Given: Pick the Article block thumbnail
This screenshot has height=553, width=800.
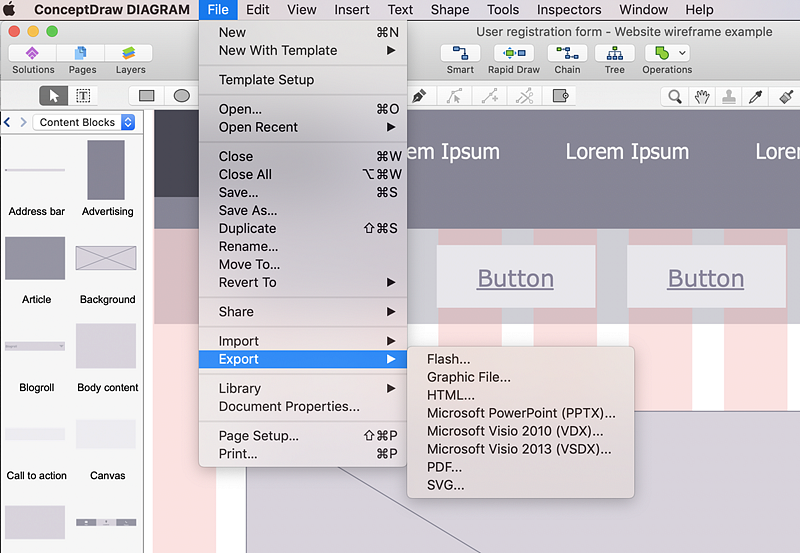Looking at the screenshot, I should tap(35, 258).
